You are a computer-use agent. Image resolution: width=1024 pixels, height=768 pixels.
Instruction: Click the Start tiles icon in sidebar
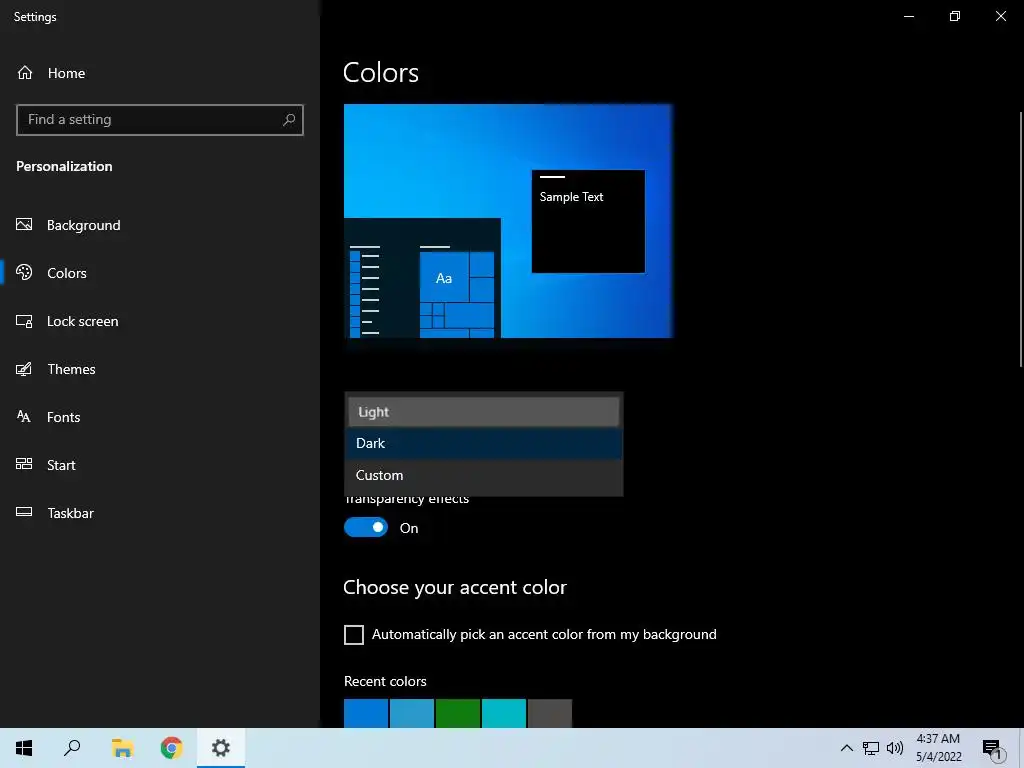(x=24, y=464)
